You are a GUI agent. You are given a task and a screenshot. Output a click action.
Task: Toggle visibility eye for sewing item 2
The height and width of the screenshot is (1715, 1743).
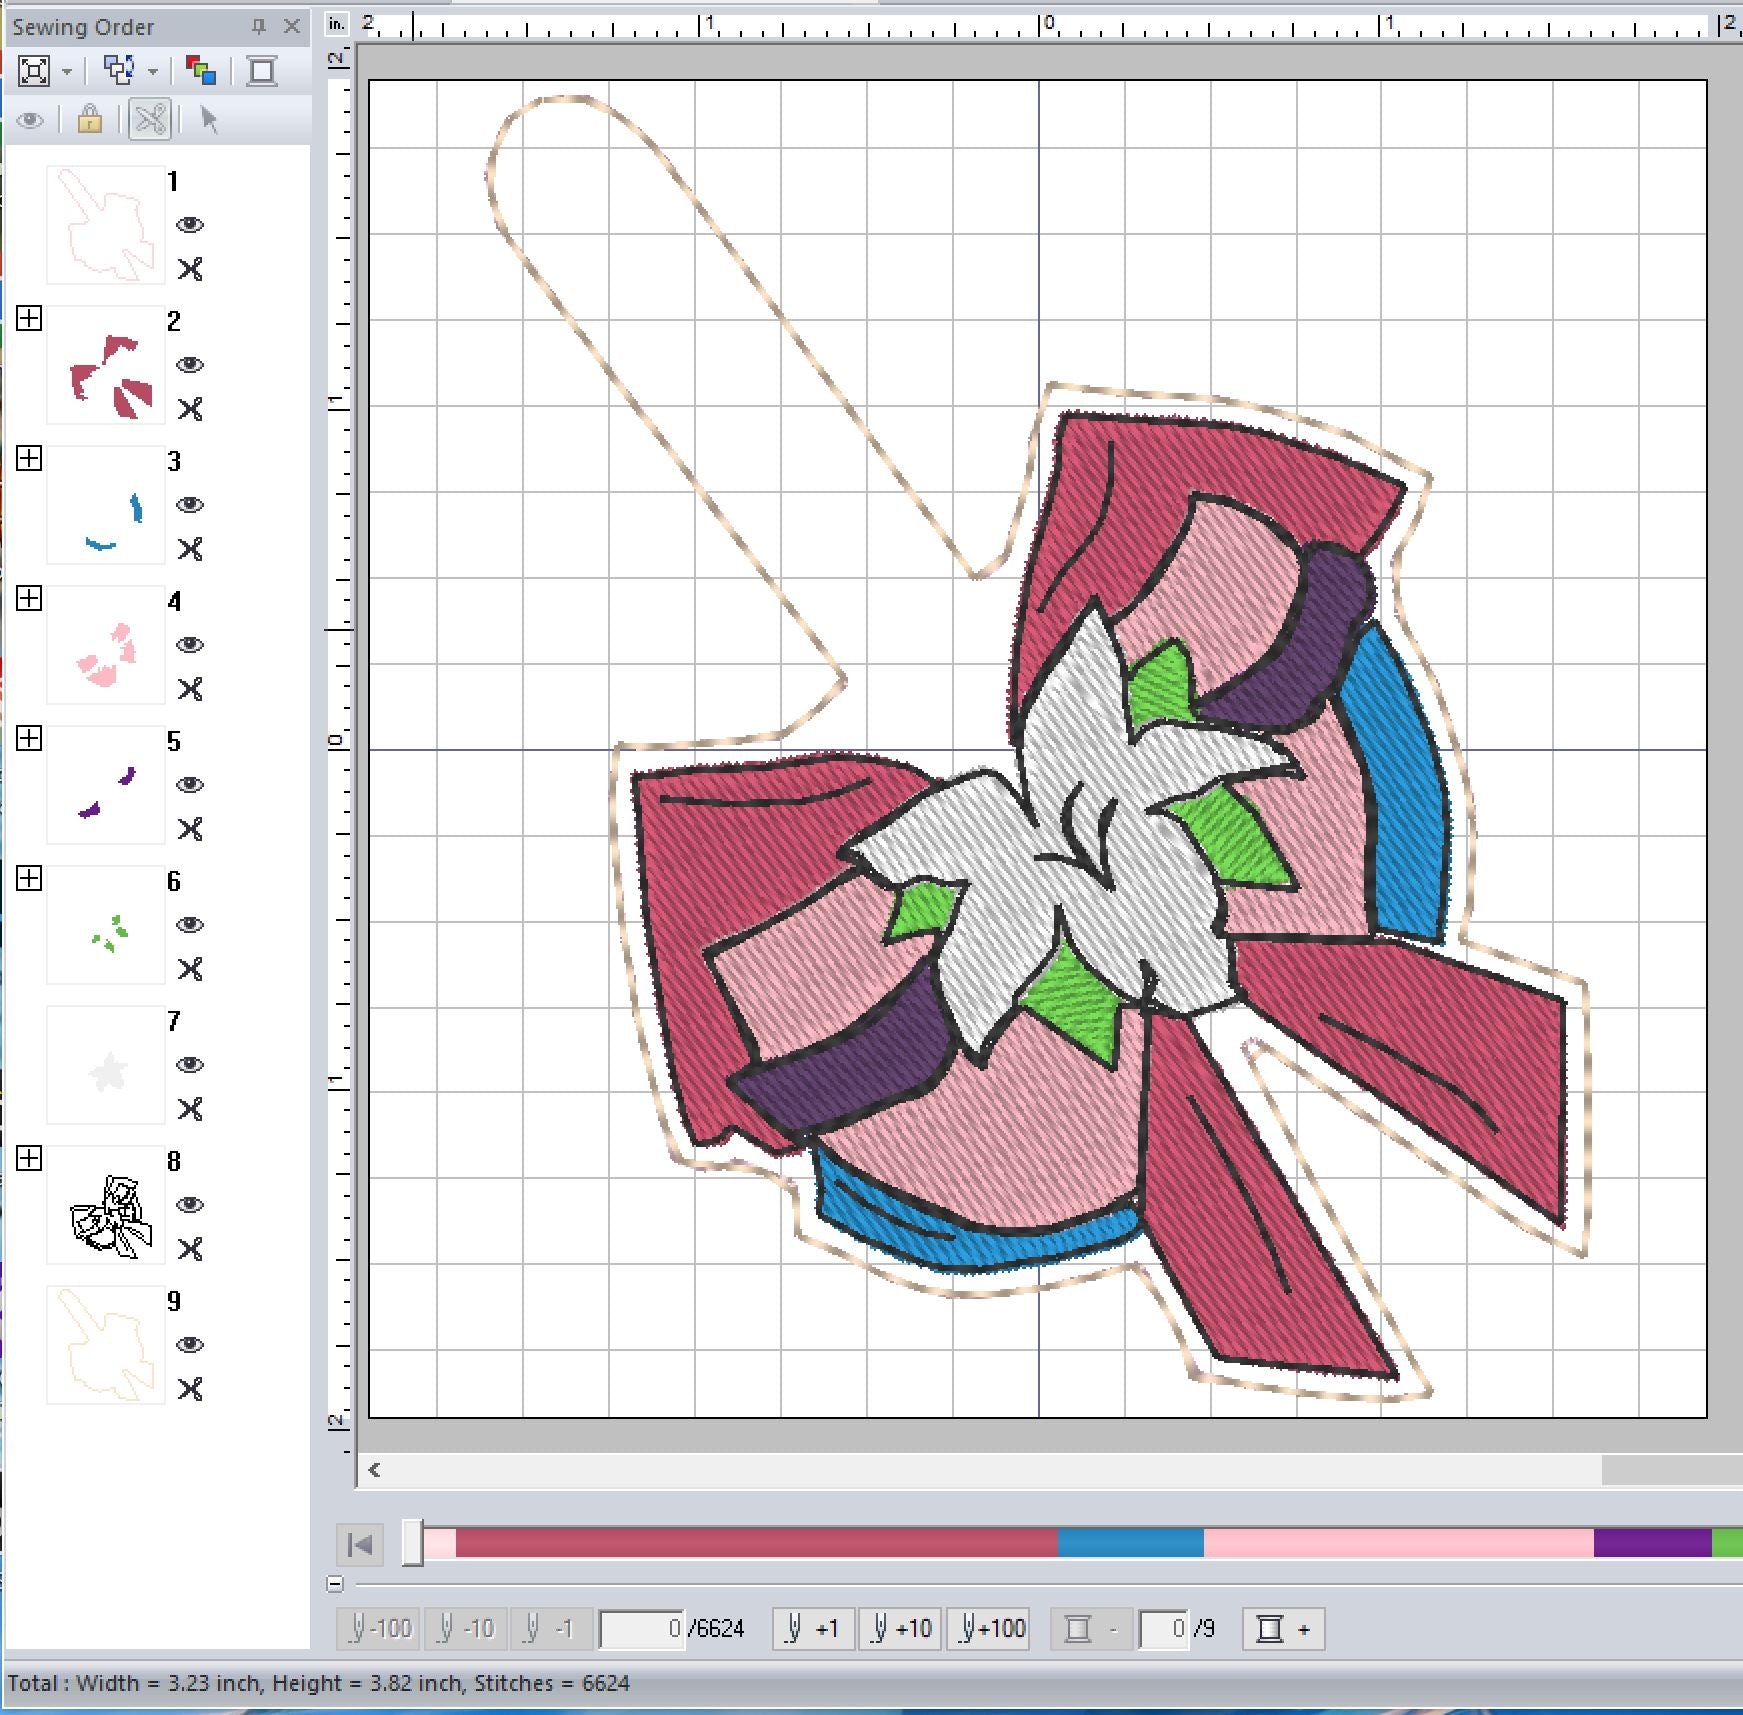pos(190,365)
